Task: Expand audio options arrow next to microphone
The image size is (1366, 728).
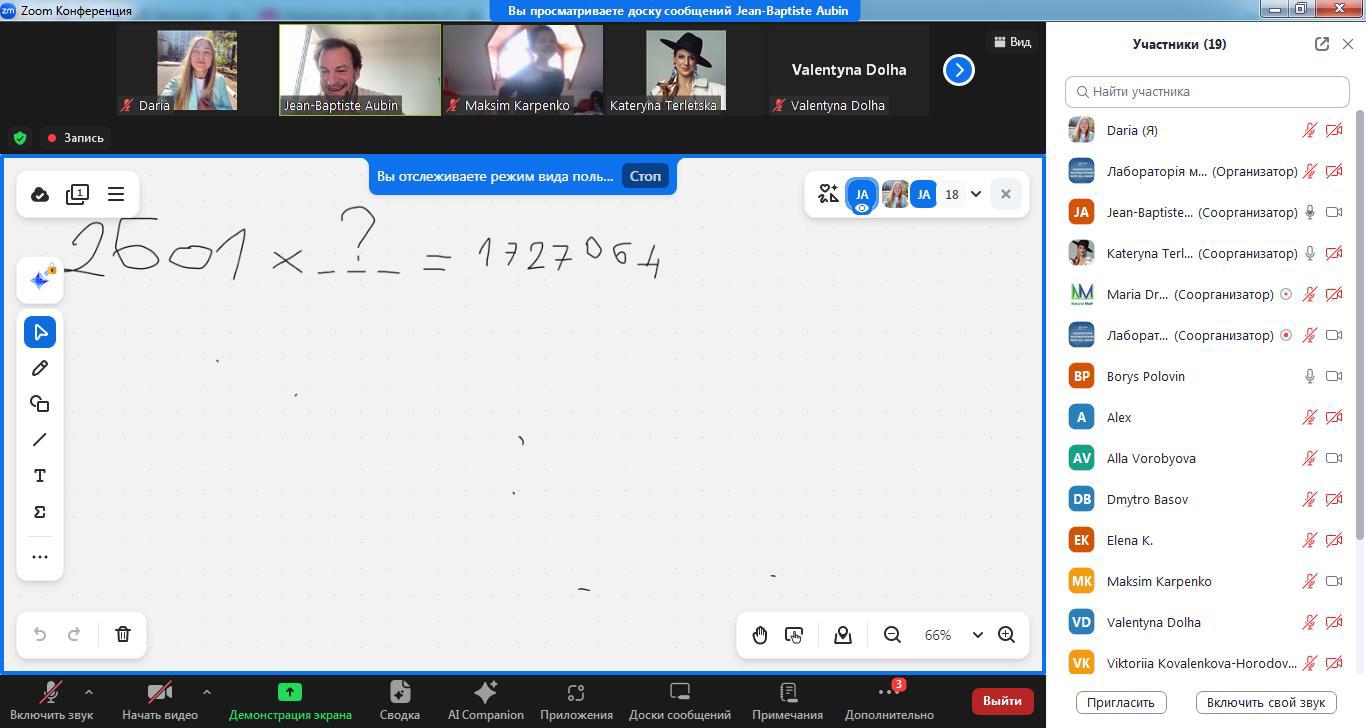Action: point(89,691)
